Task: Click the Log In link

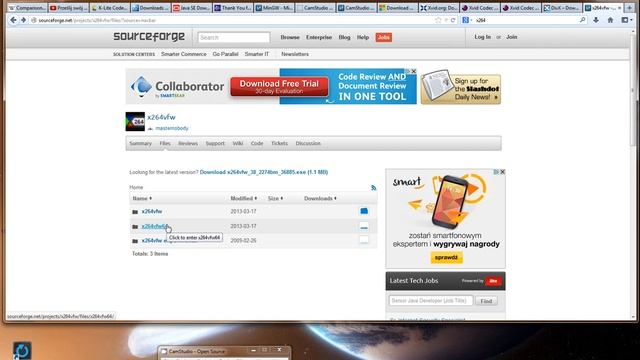Action: (482, 37)
